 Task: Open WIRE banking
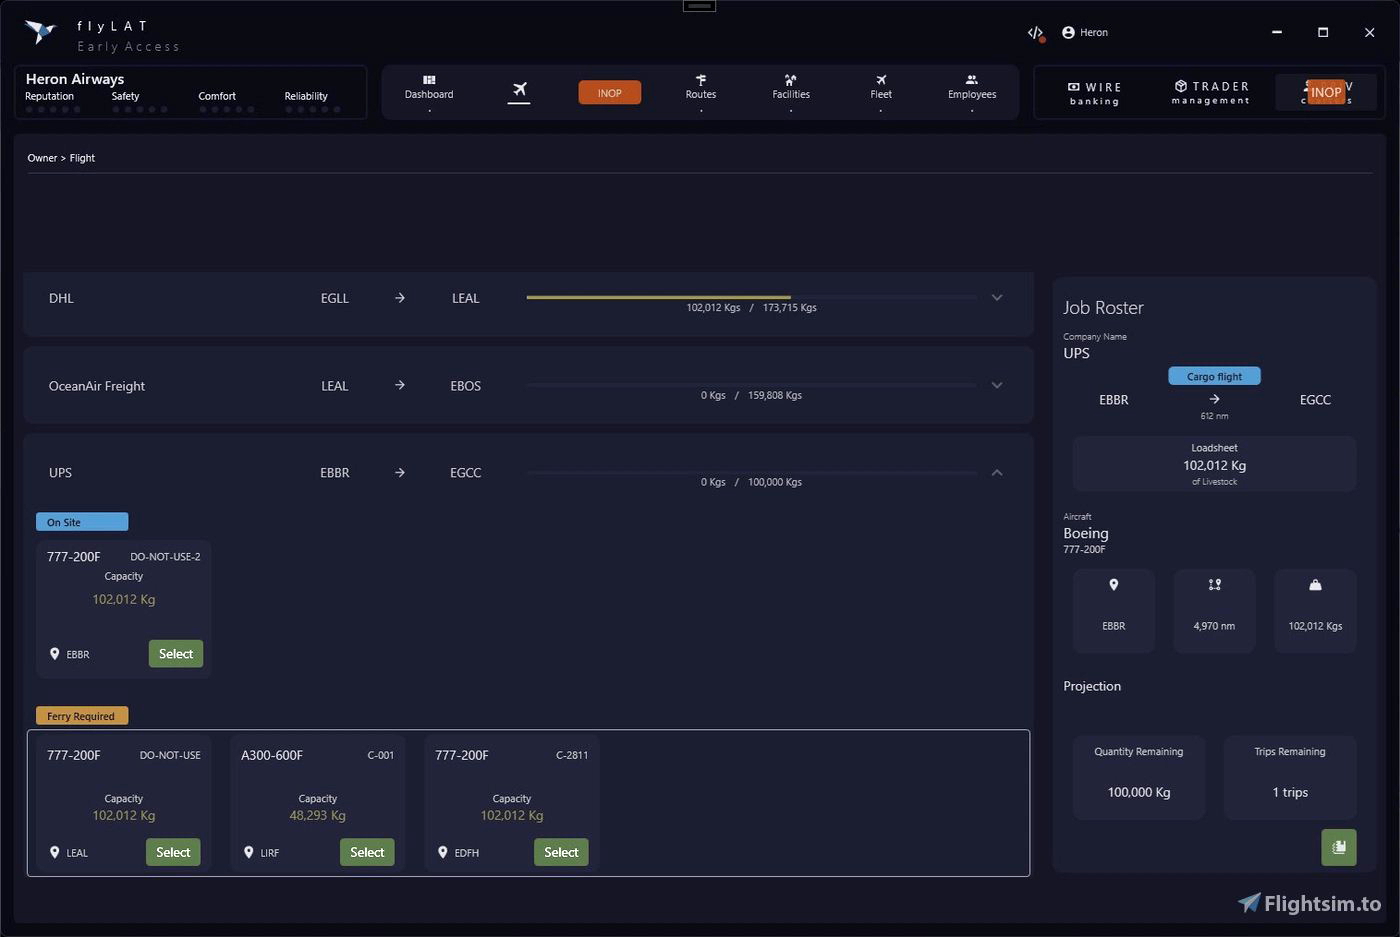[x=1094, y=93]
